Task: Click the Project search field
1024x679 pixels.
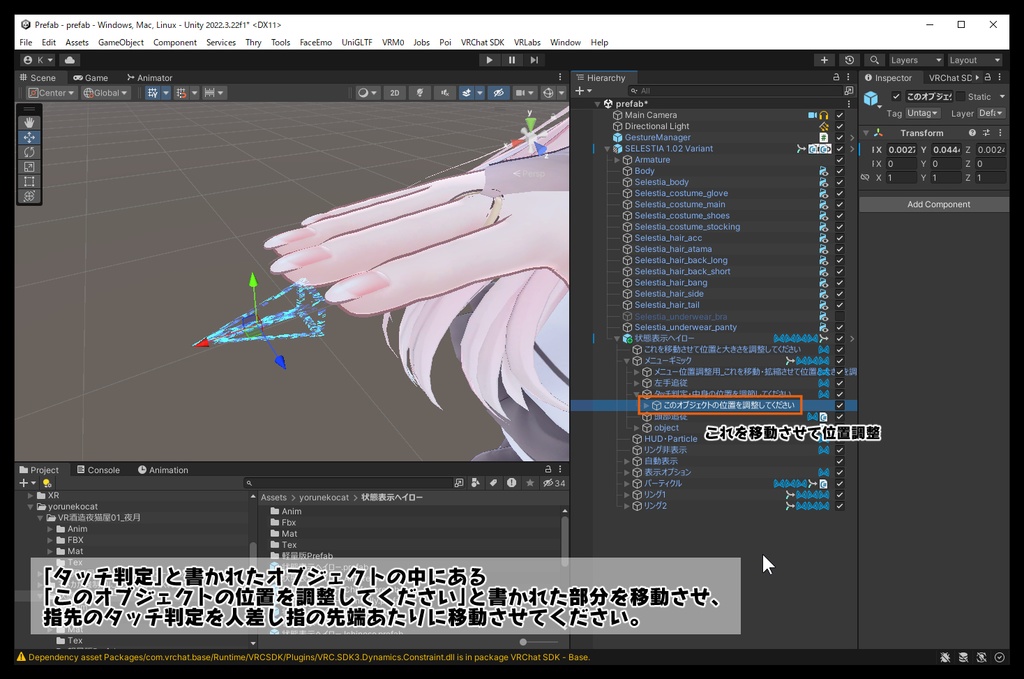Action: pyautogui.click(x=348, y=483)
